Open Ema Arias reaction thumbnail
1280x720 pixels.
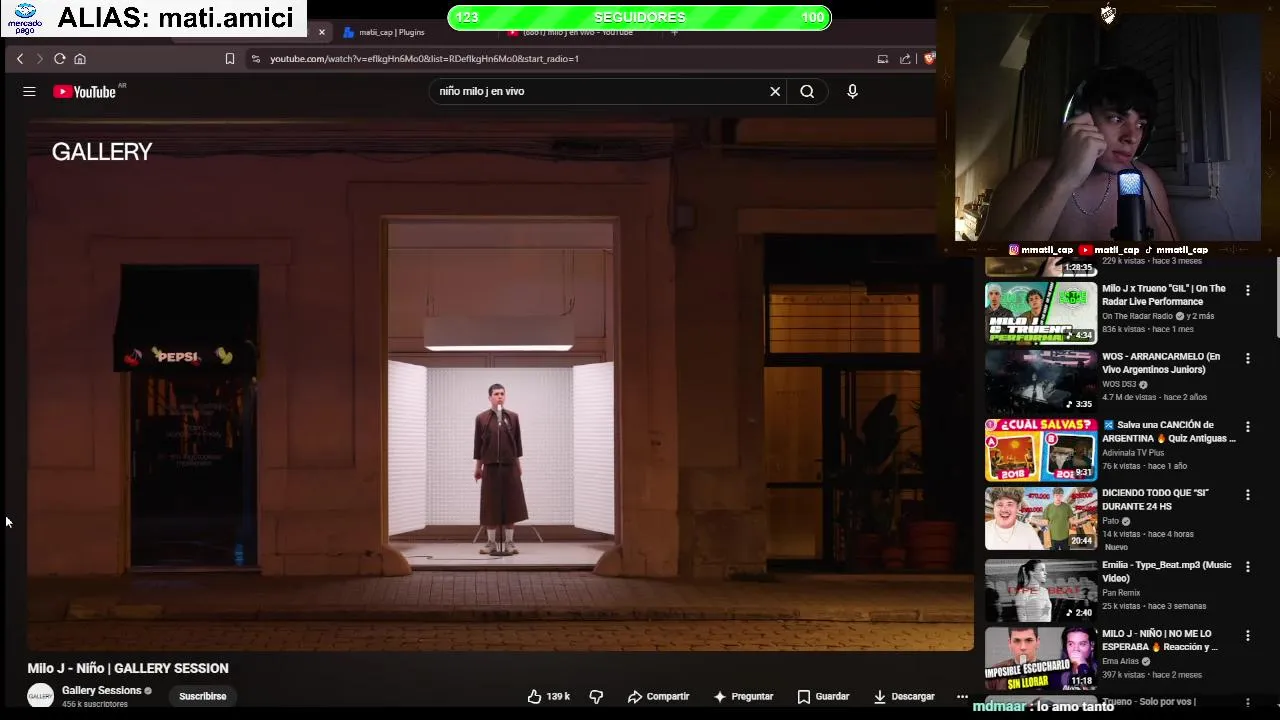1041,657
